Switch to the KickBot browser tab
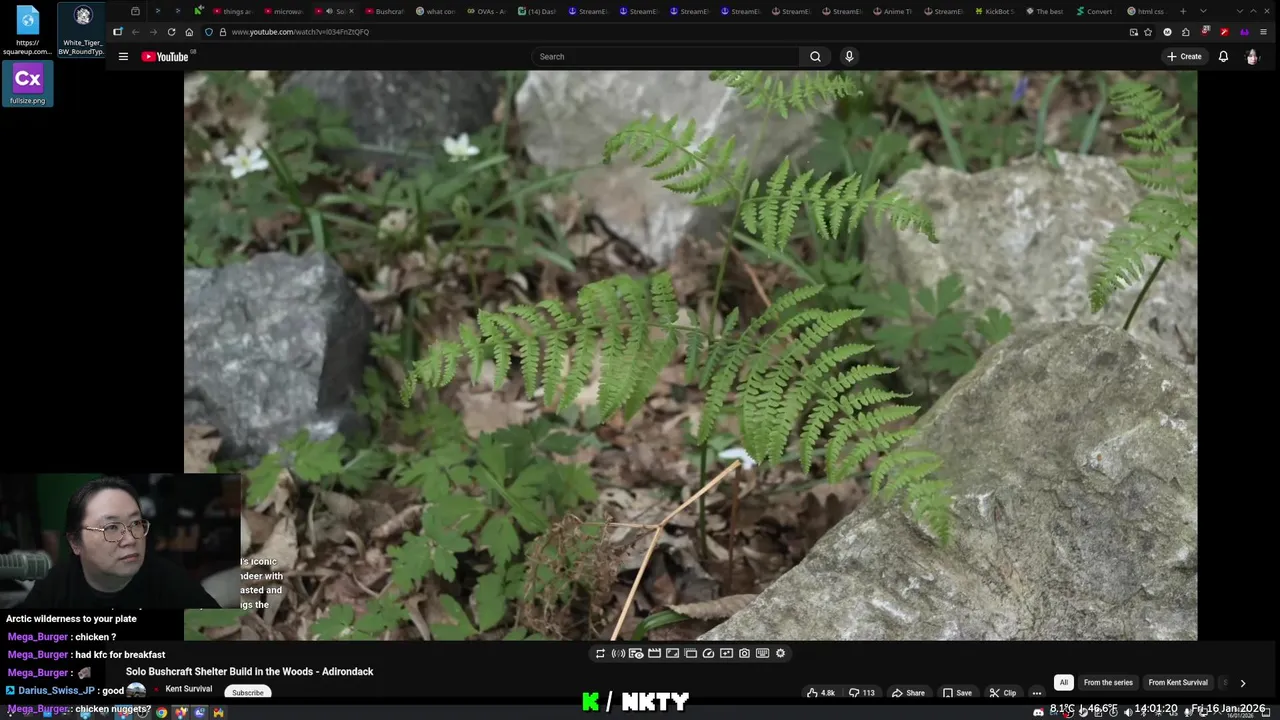The image size is (1280, 720). pyautogui.click(x=994, y=11)
